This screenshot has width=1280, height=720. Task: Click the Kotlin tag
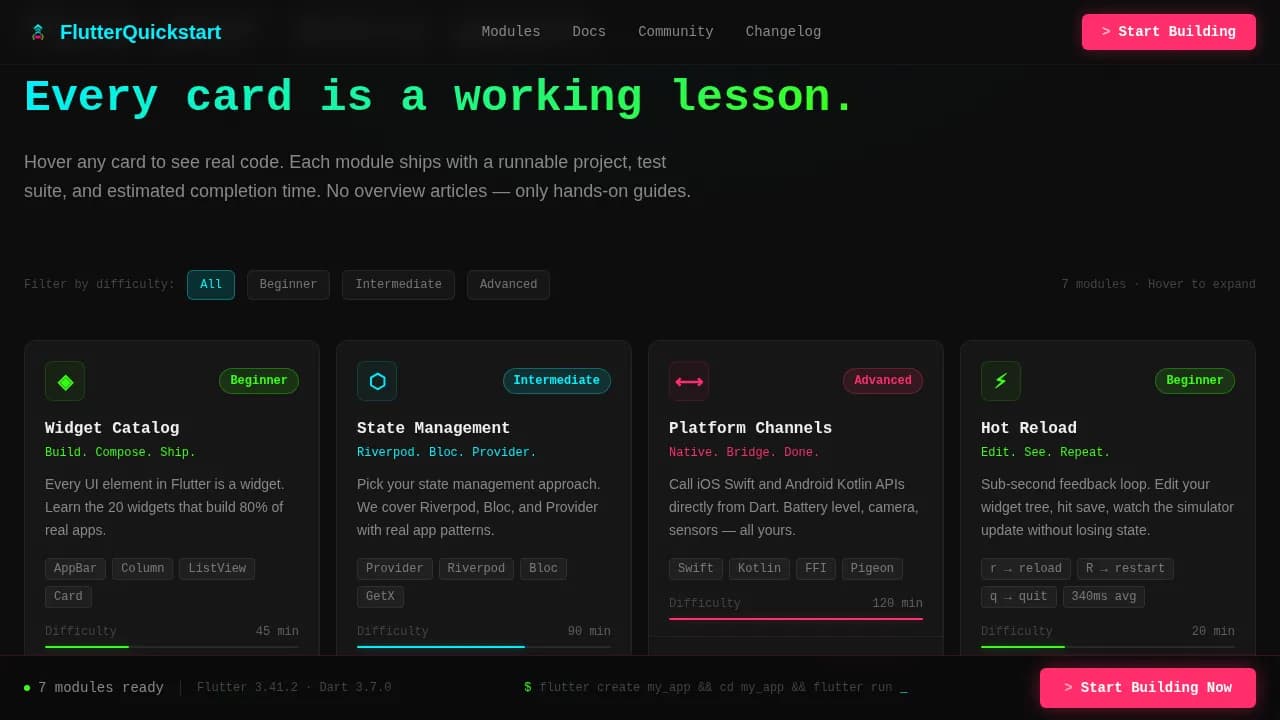[759, 569]
